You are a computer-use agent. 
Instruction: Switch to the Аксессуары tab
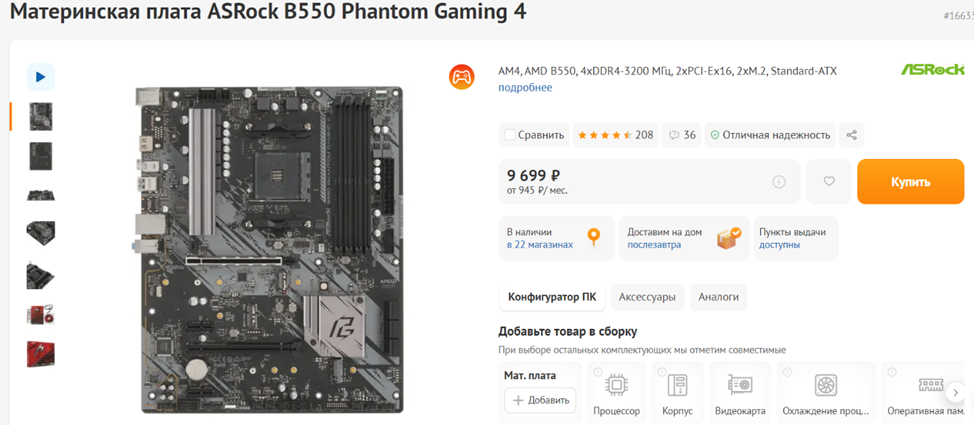pyautogui.click(x=647, y=297)
